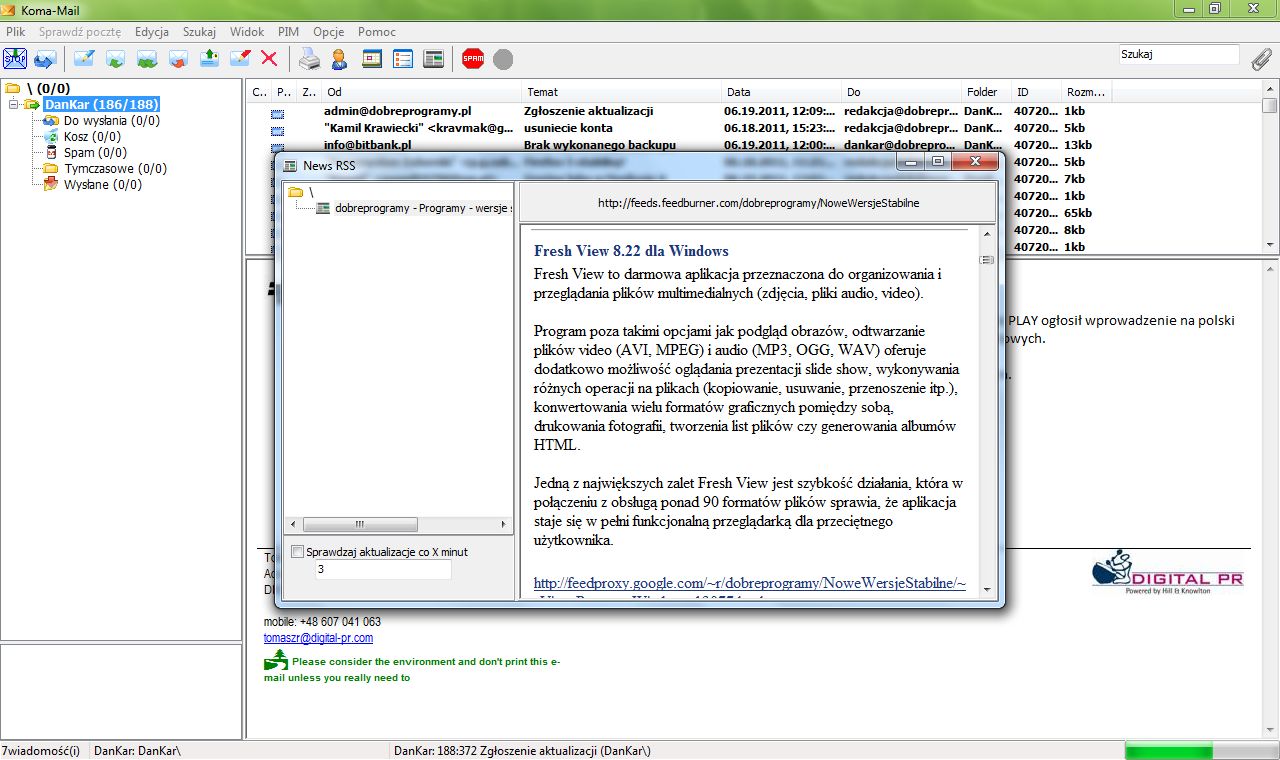Click the Szukaj search field
The image size is (1280, 760).
pyautogui.click(x=1179, y=55)
